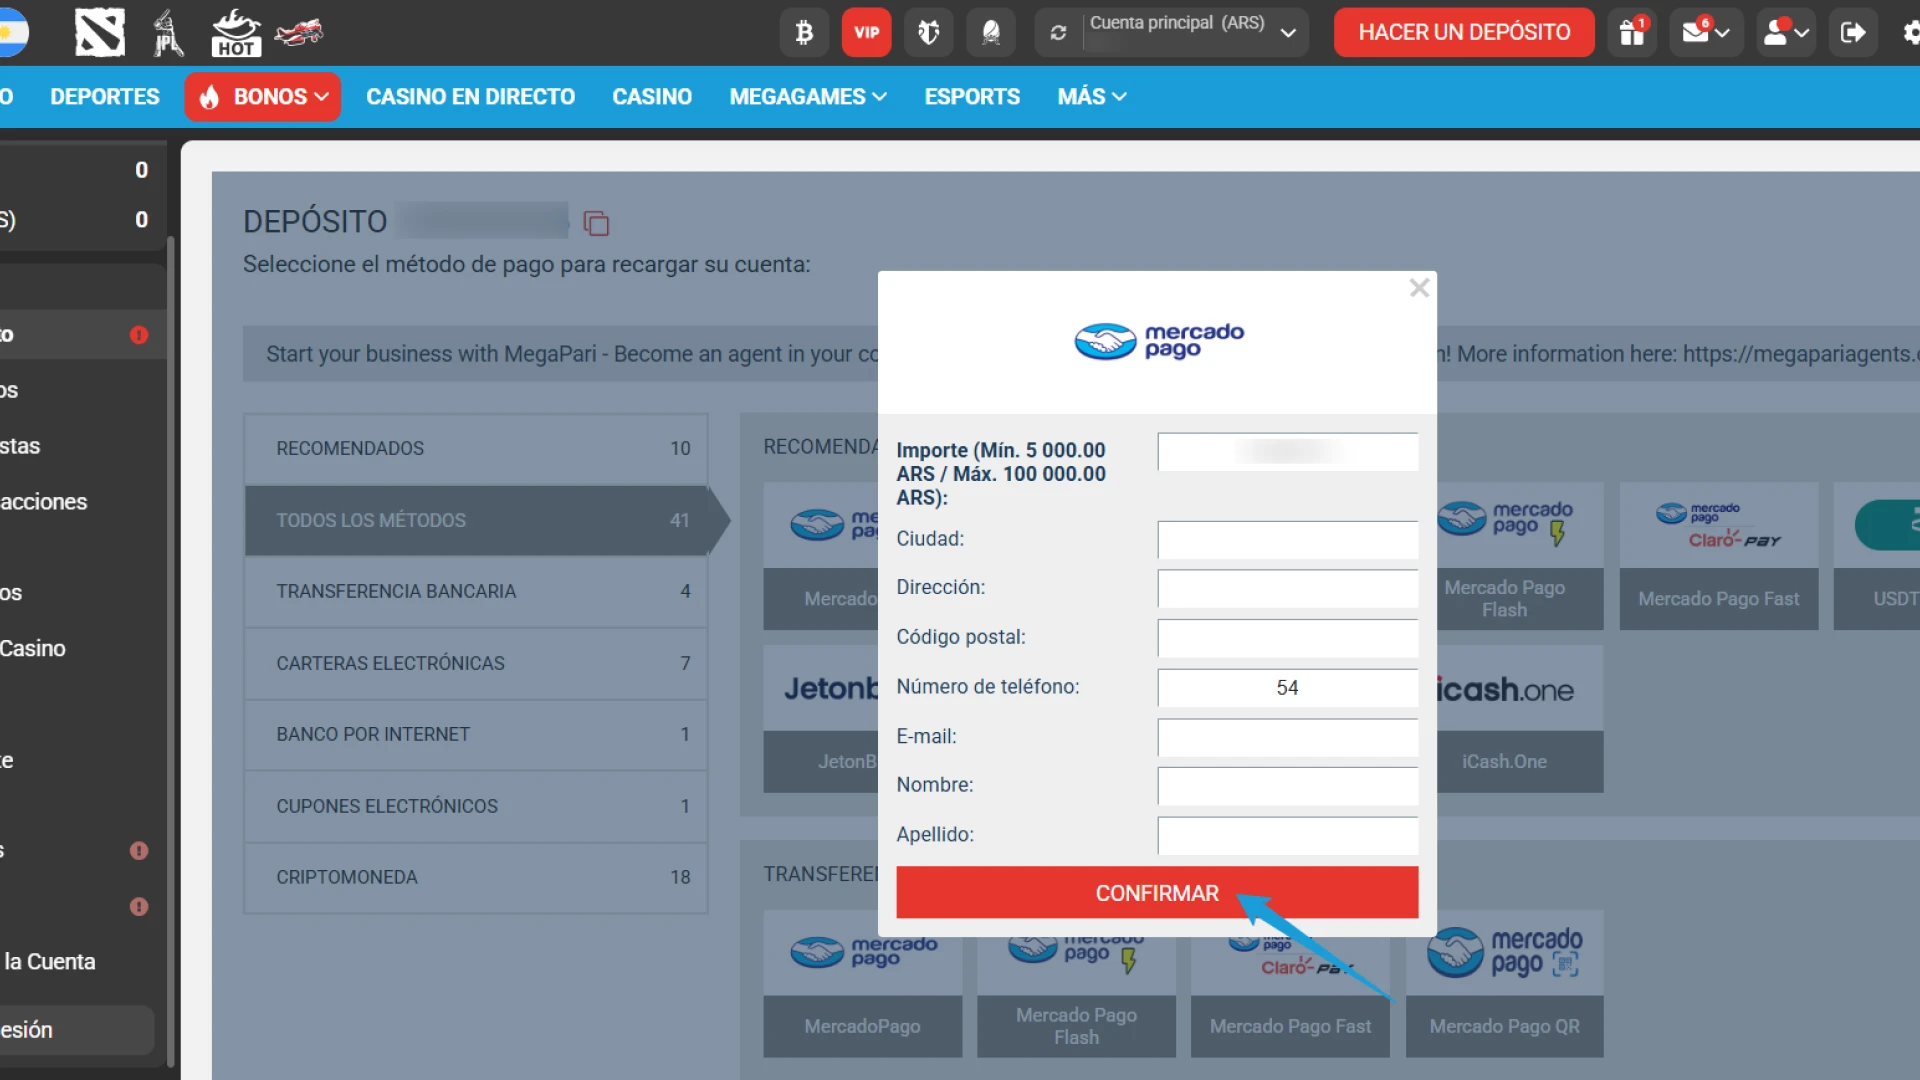Open the Dota 2 games icon
This screenshot has width=1920, height=1080.
click(100, 32)
